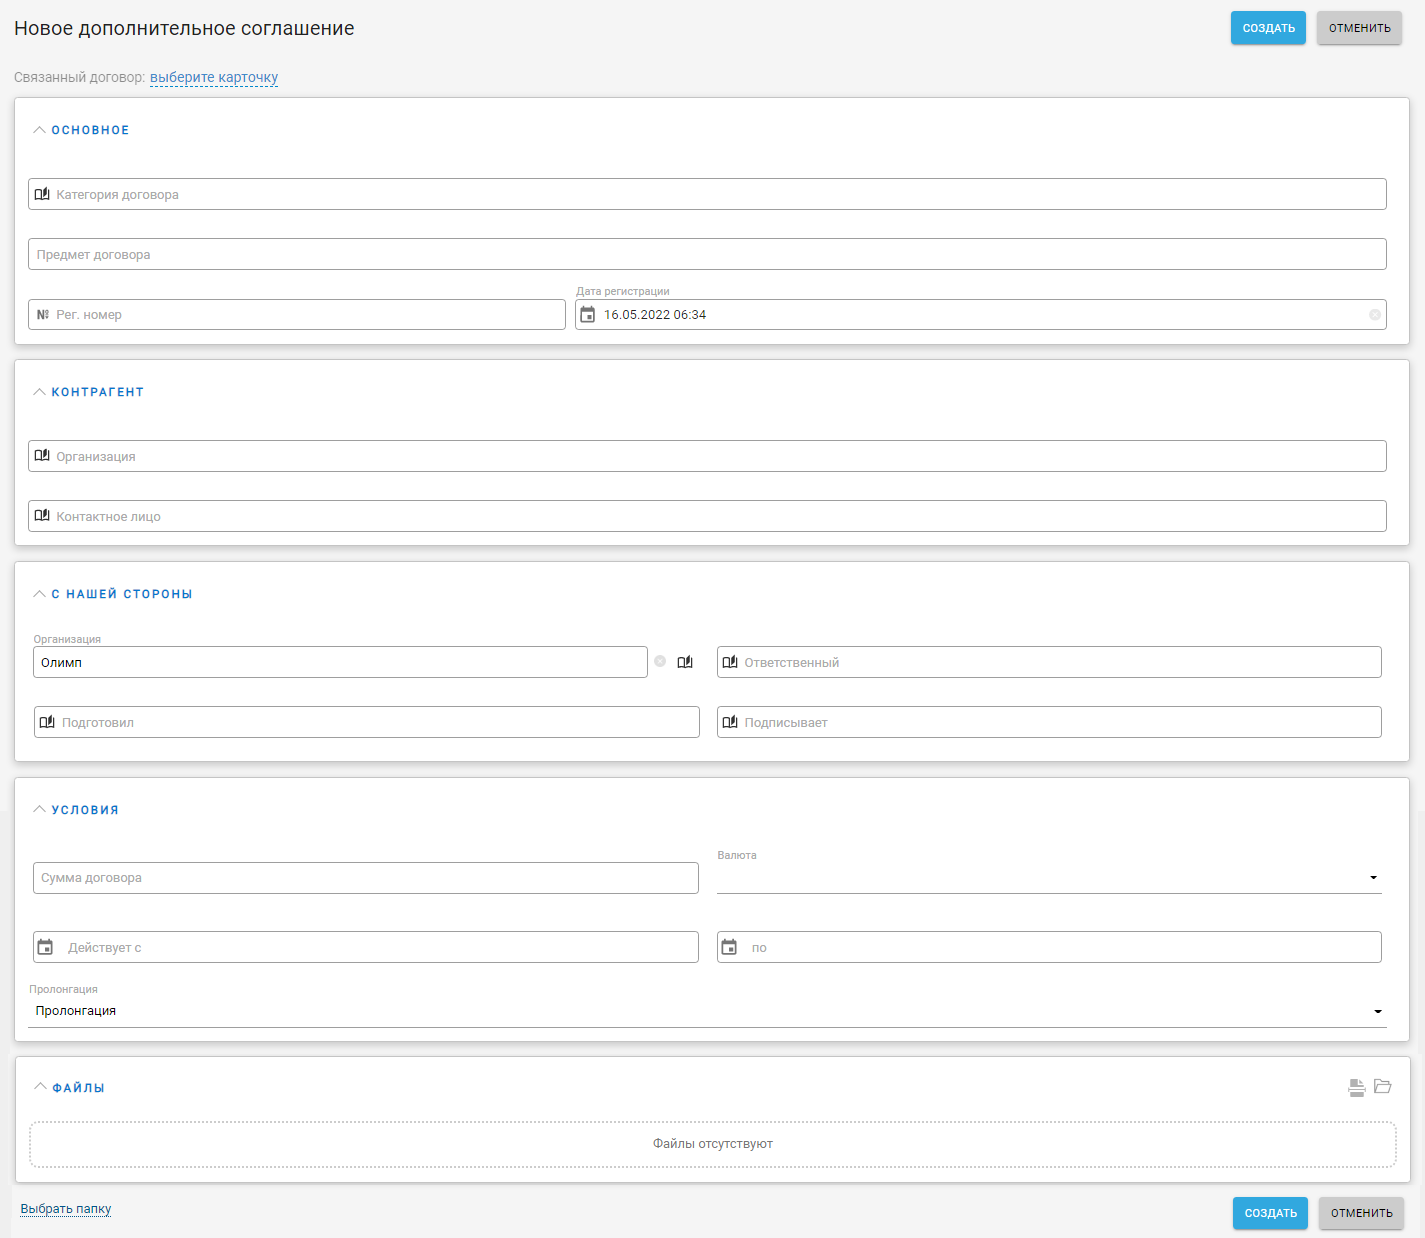The image size is (1425, 1238).
Task: Open directory lookup icon in Категория договора field
Action: click(42, 194)
